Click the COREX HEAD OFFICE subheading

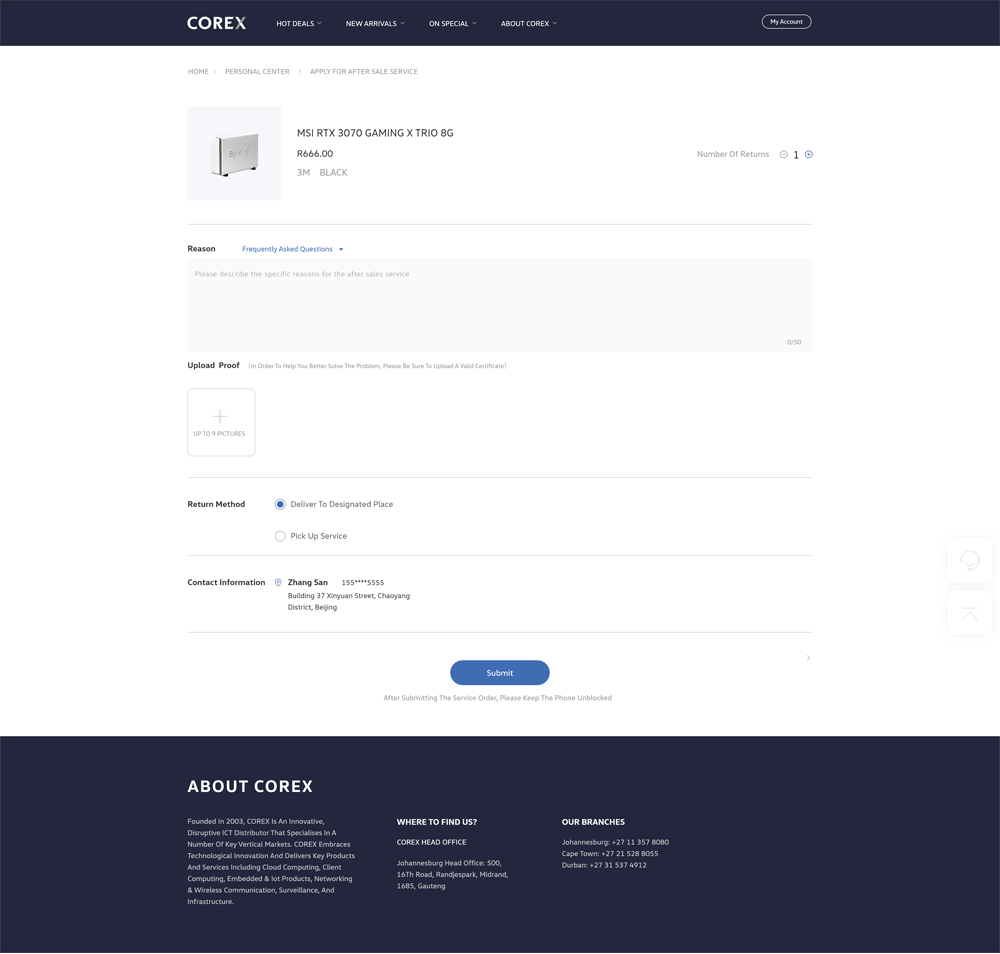(x=432, y=842)
